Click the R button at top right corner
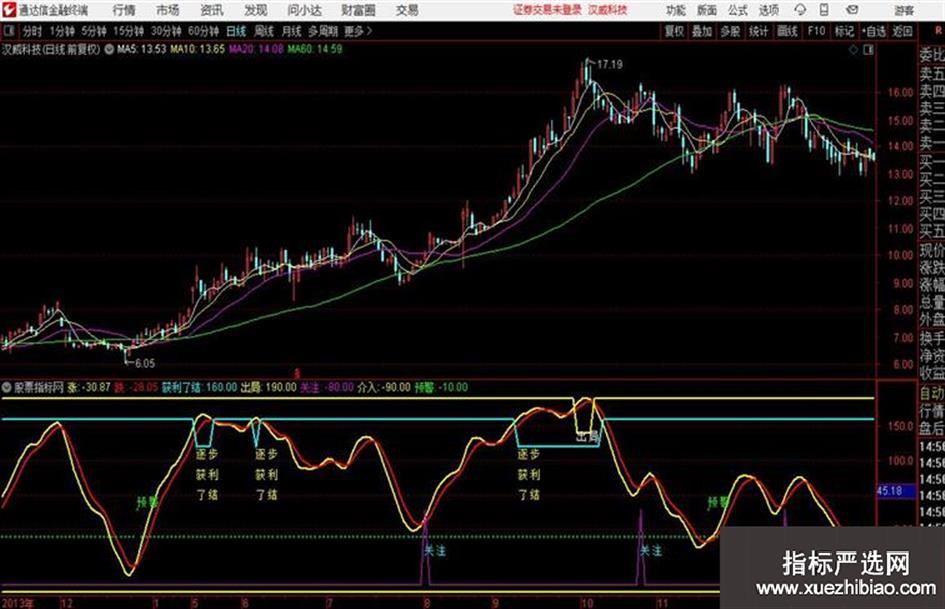The width and height of the screenshot is (945, 609). (938, 30)
